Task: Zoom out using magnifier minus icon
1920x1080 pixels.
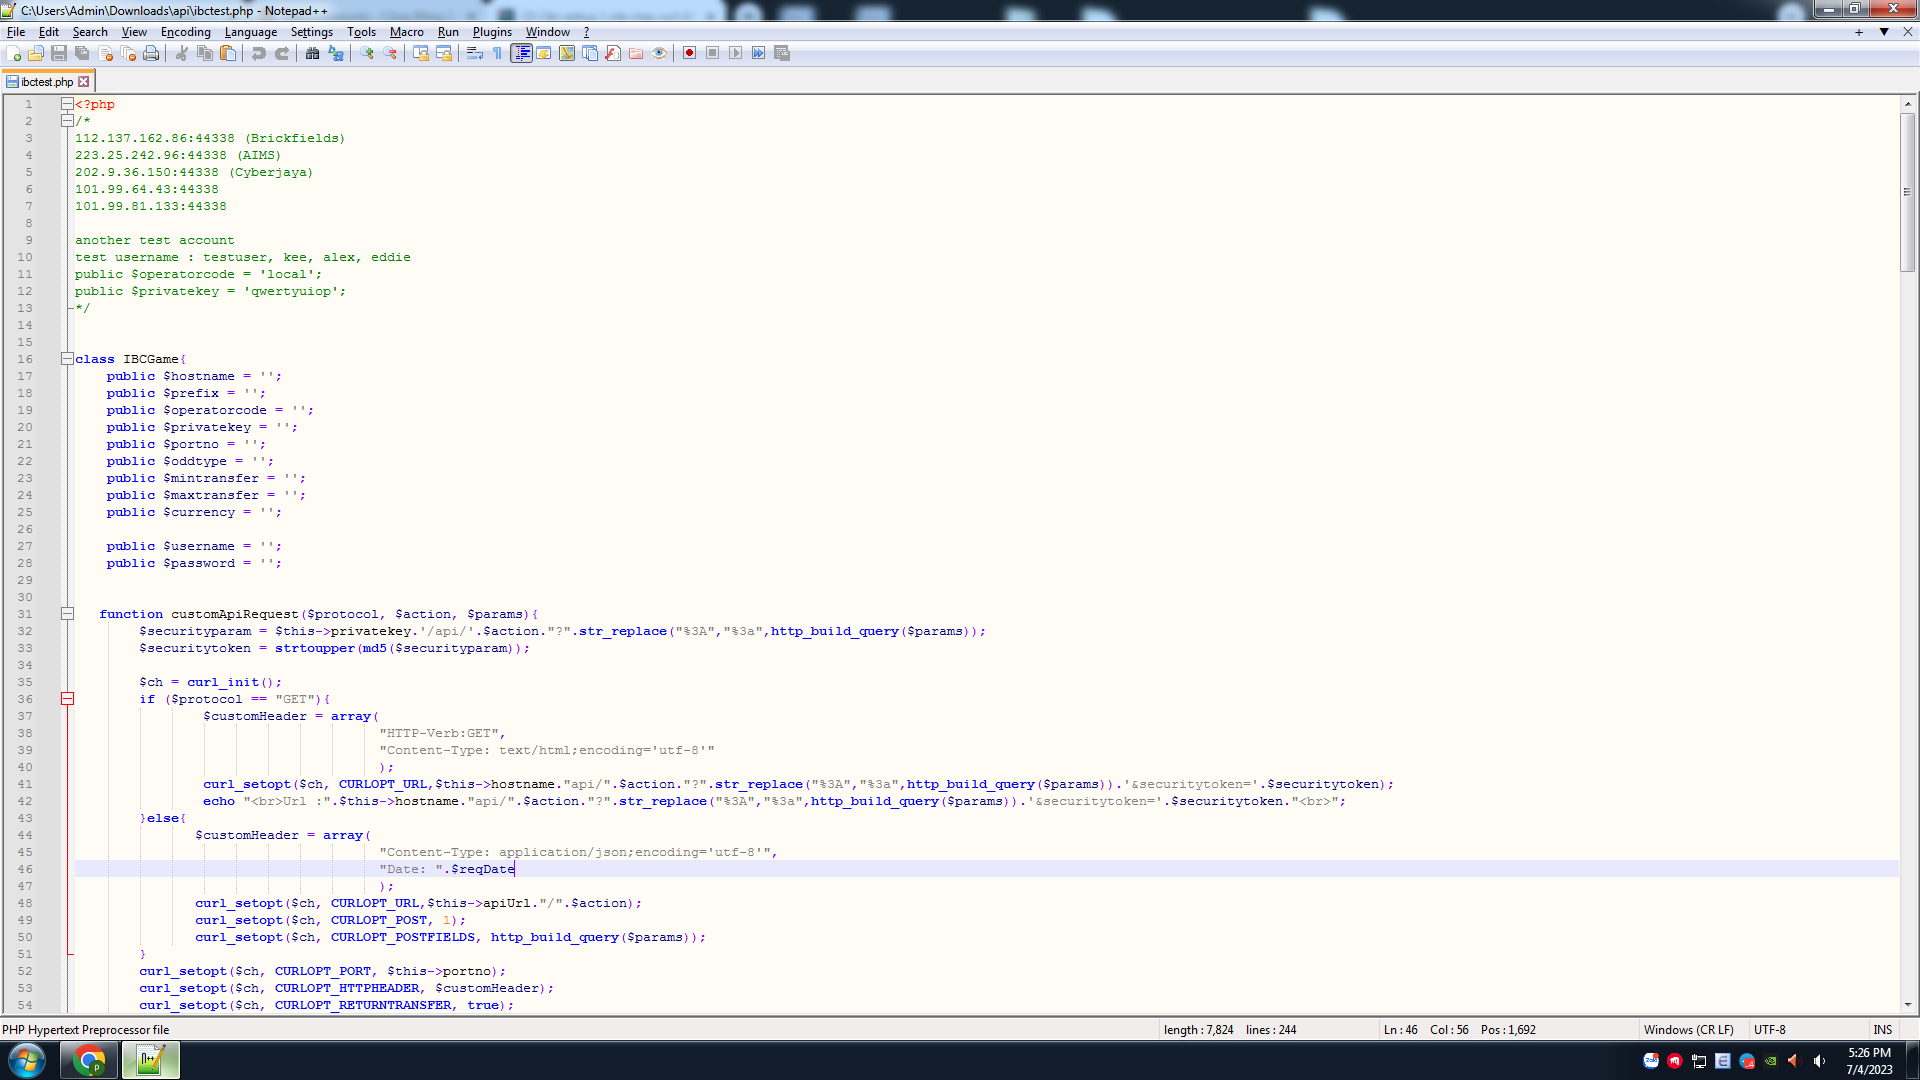Action: 390,53
